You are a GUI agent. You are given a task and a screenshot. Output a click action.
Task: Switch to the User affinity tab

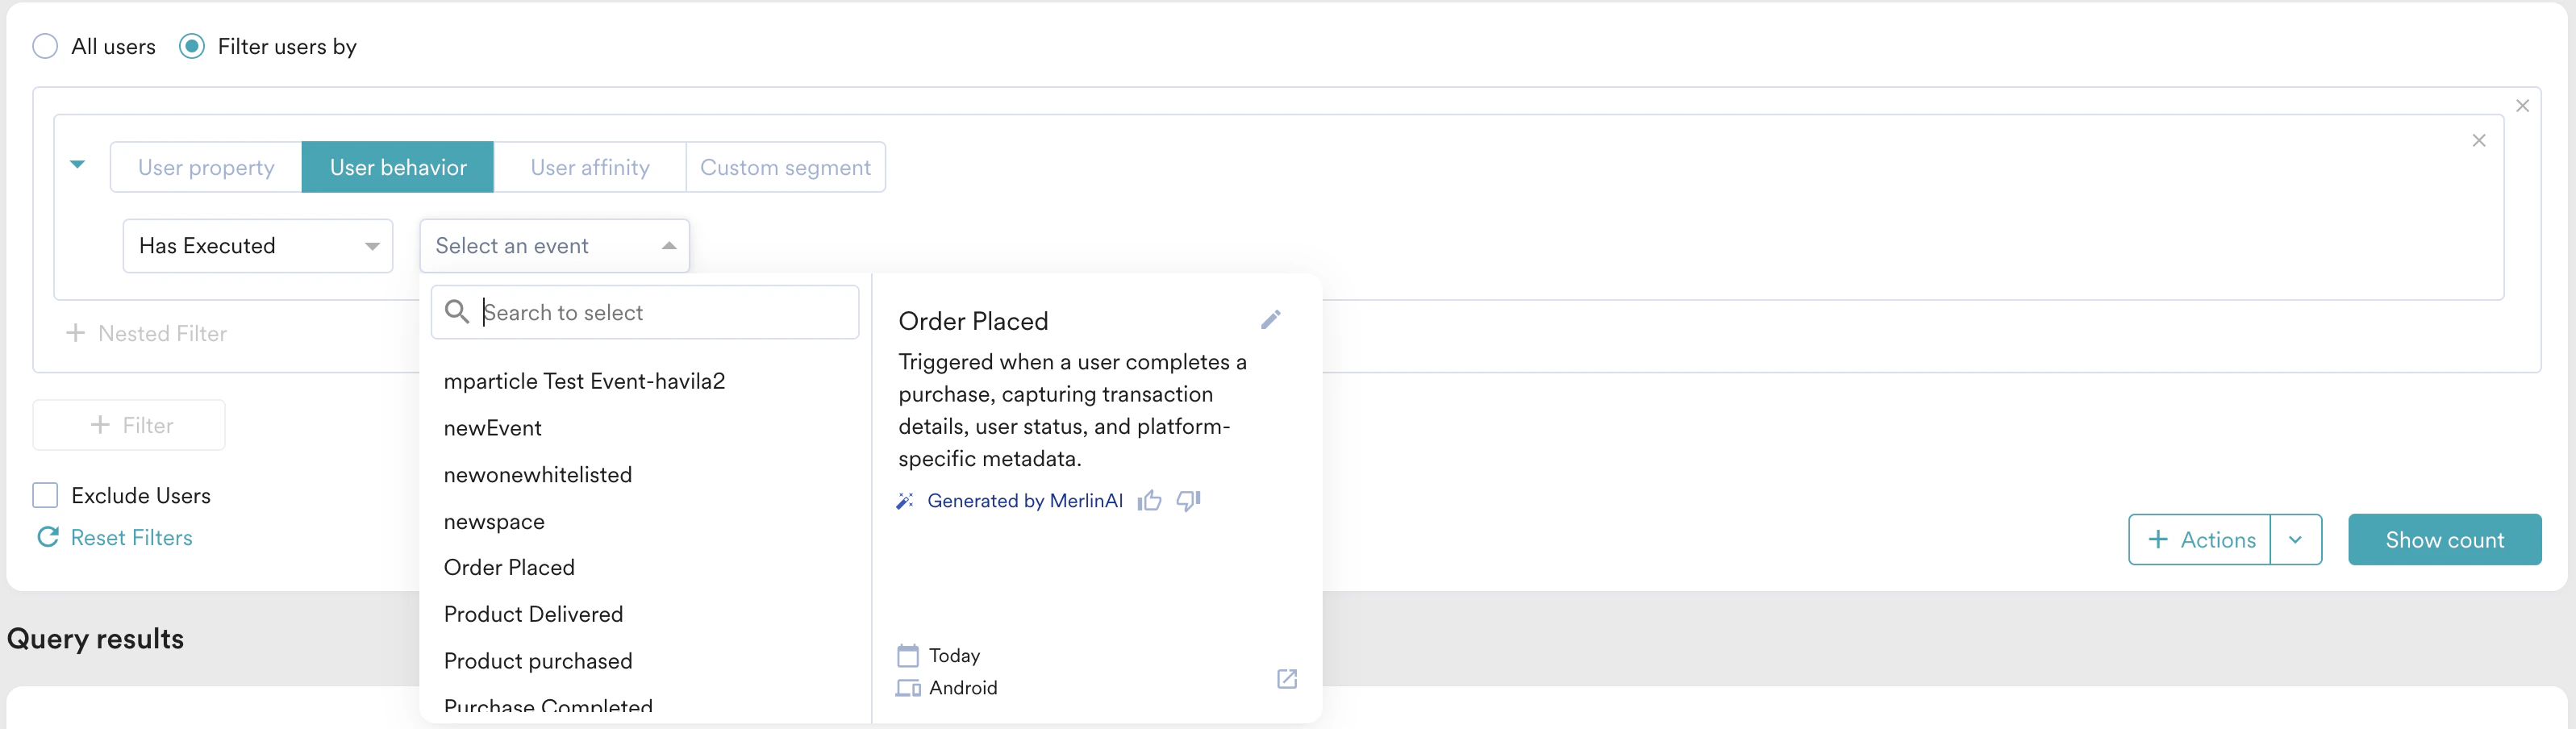(x=589, y=167)
